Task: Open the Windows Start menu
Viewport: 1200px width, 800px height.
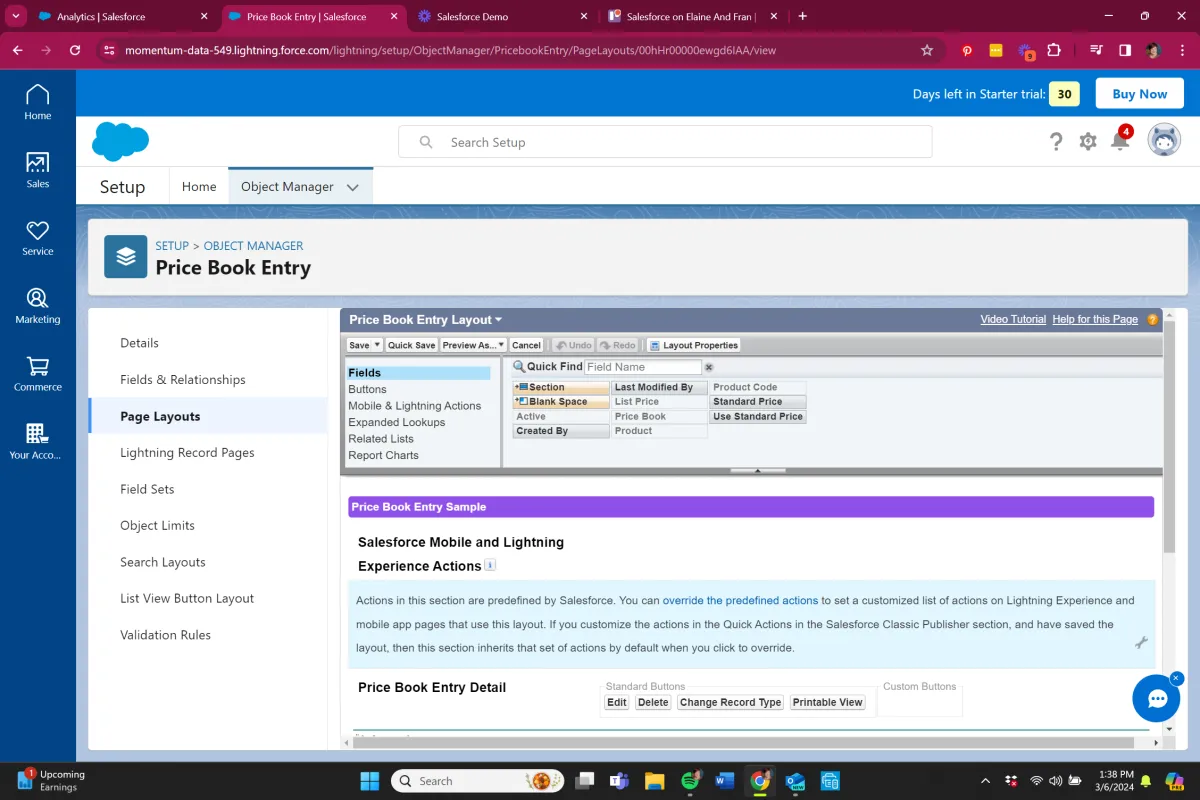Action: click(369, 781)
